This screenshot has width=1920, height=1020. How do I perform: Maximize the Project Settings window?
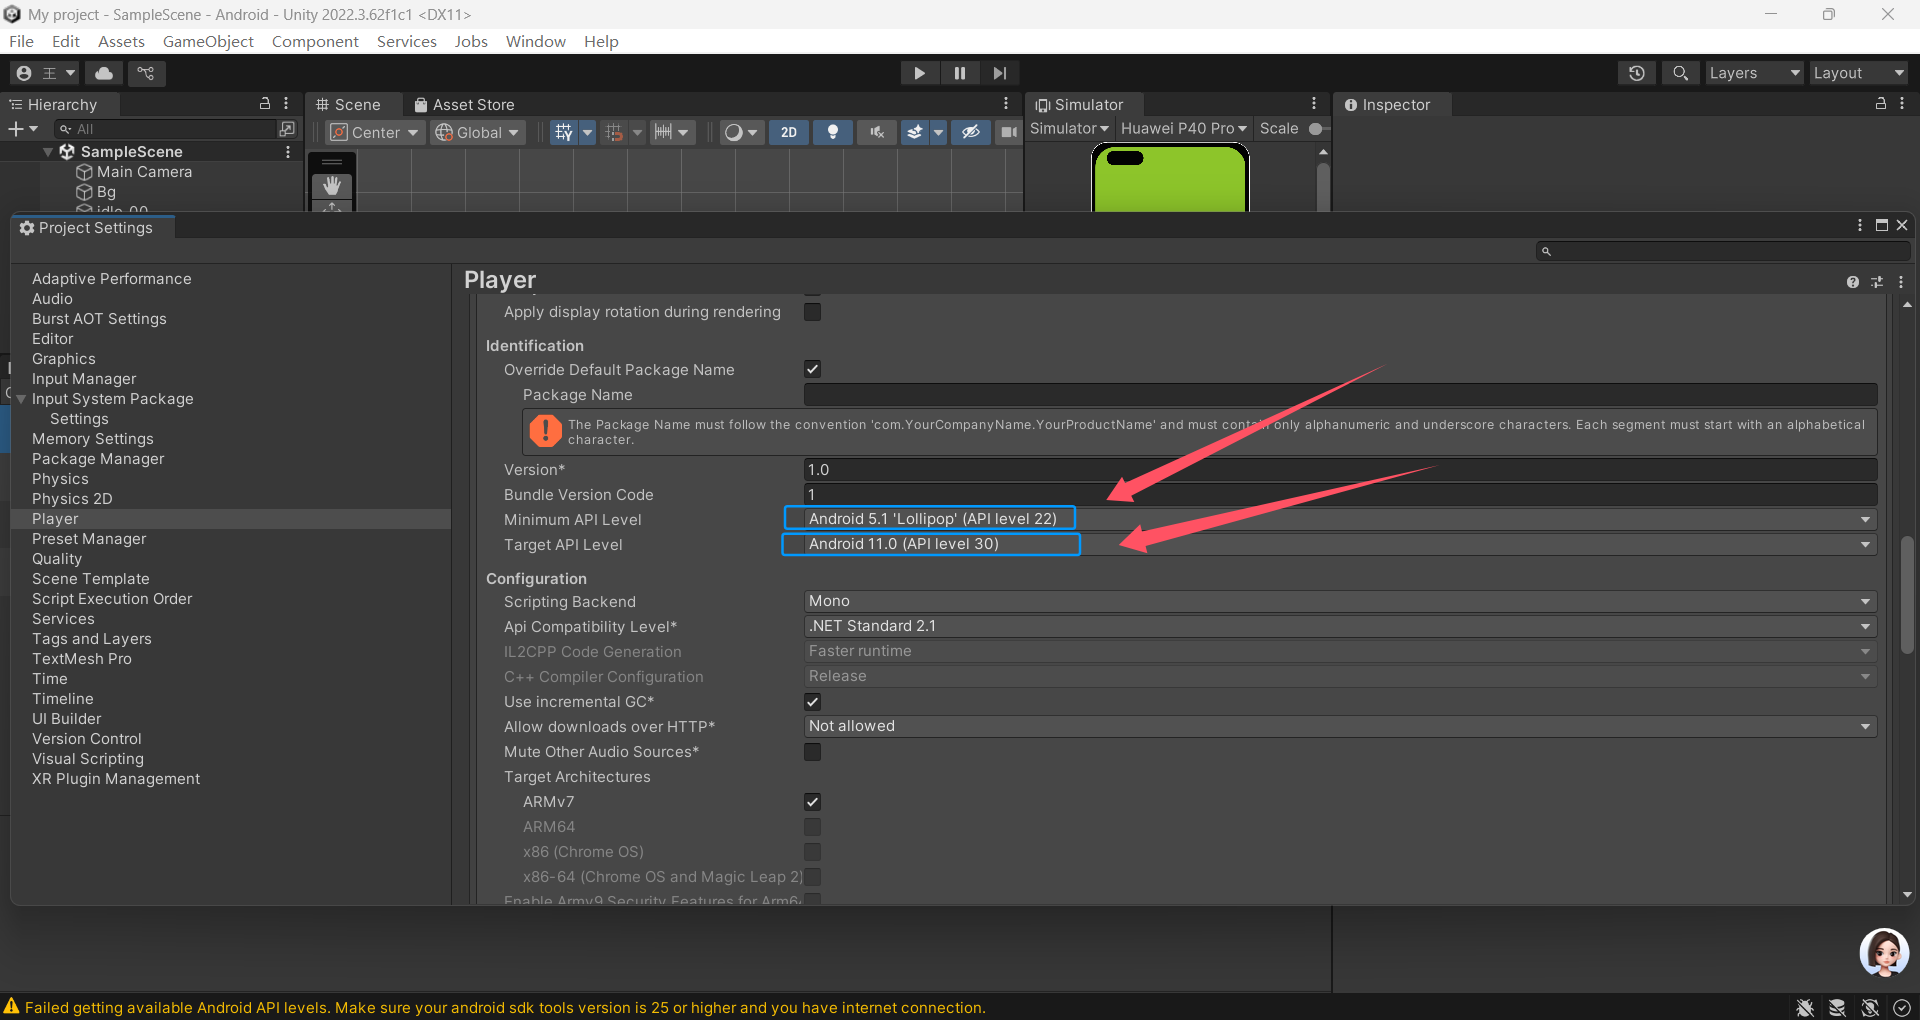click(x=1881, y=225)
